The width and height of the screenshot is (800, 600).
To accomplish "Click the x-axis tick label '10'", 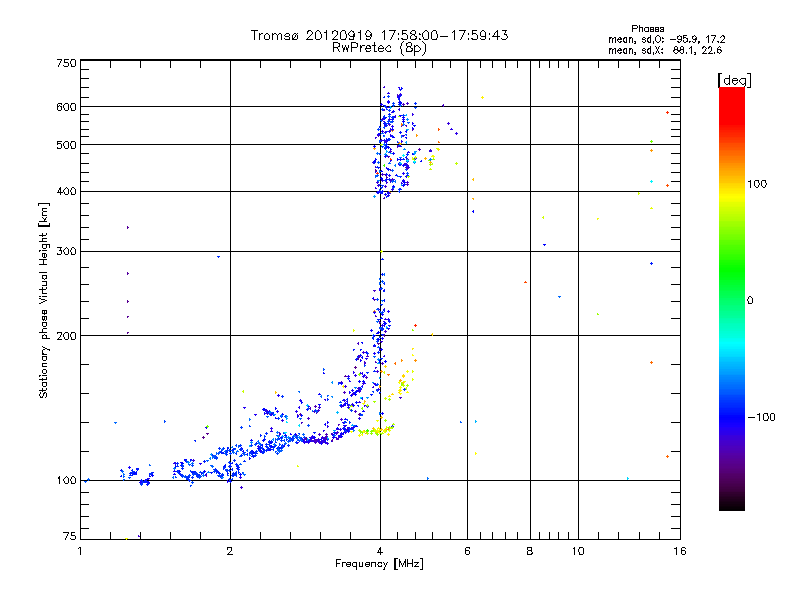I will click(x=578, y=551).
